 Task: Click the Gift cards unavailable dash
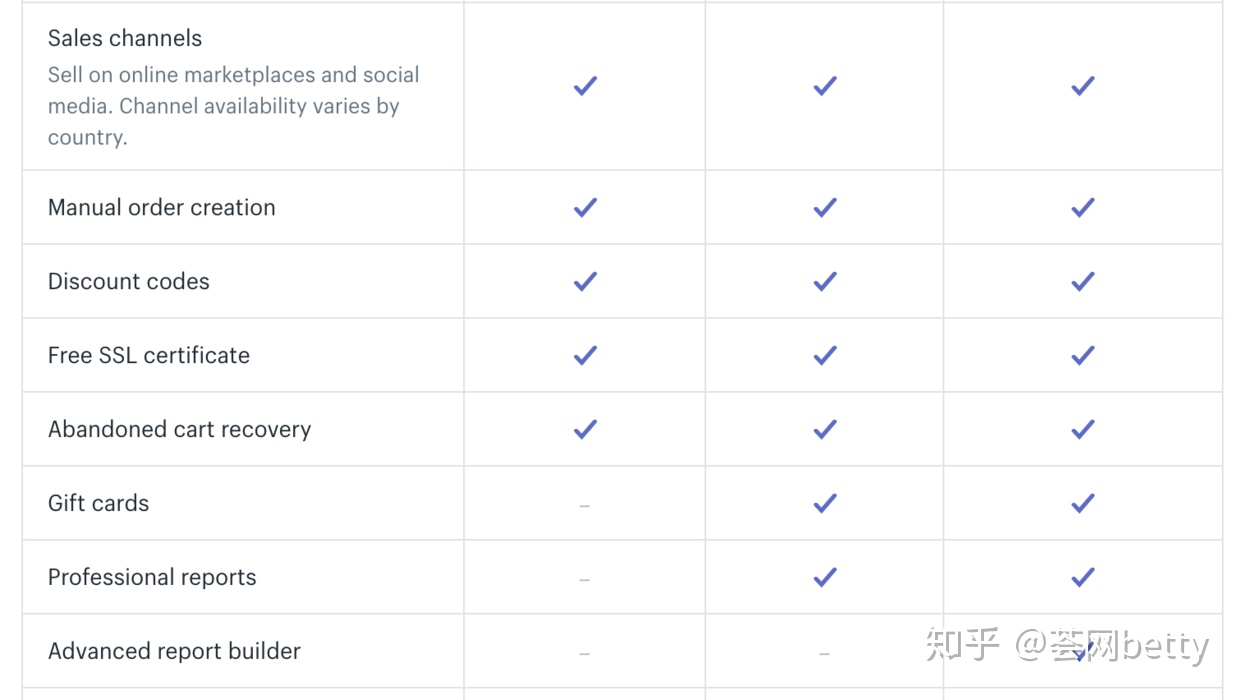pos(585,505)
